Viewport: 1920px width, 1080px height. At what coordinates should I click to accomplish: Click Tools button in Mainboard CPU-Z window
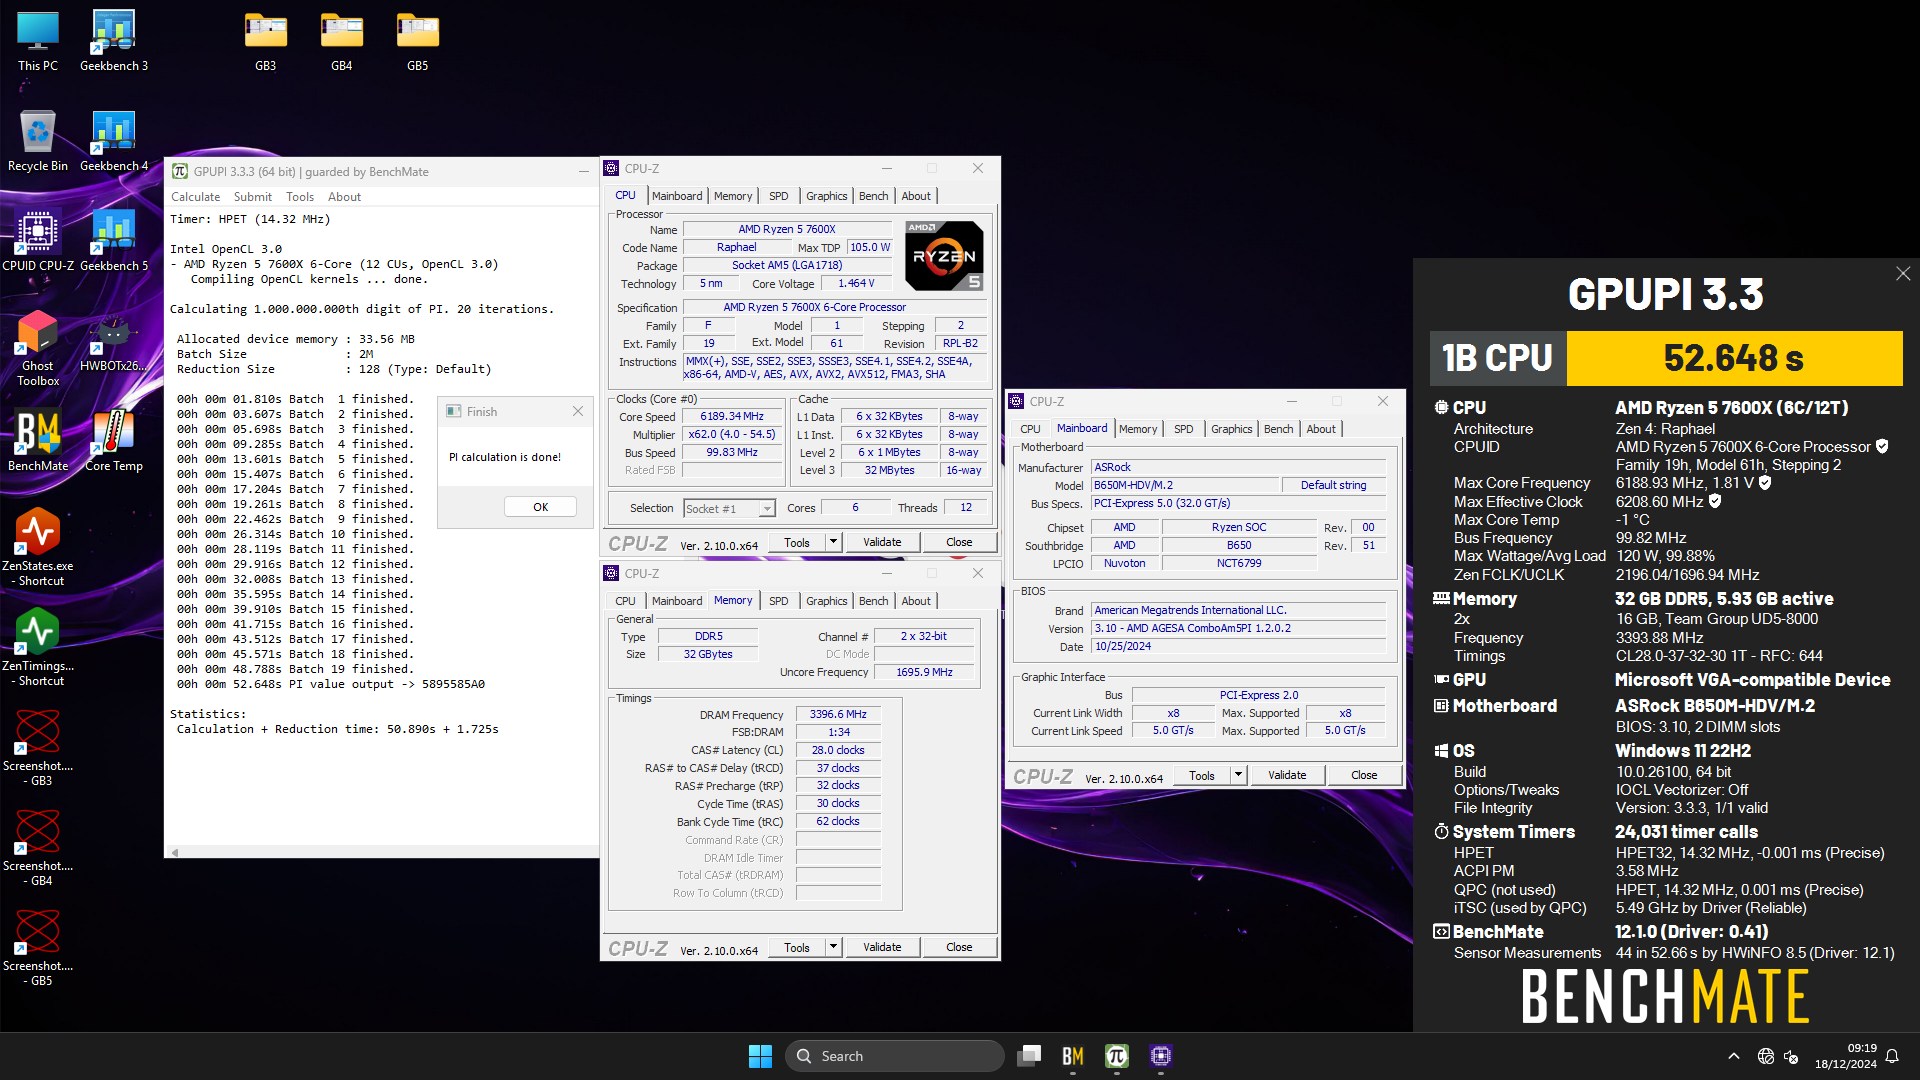pyautogui.click(x=1202, y=775)
